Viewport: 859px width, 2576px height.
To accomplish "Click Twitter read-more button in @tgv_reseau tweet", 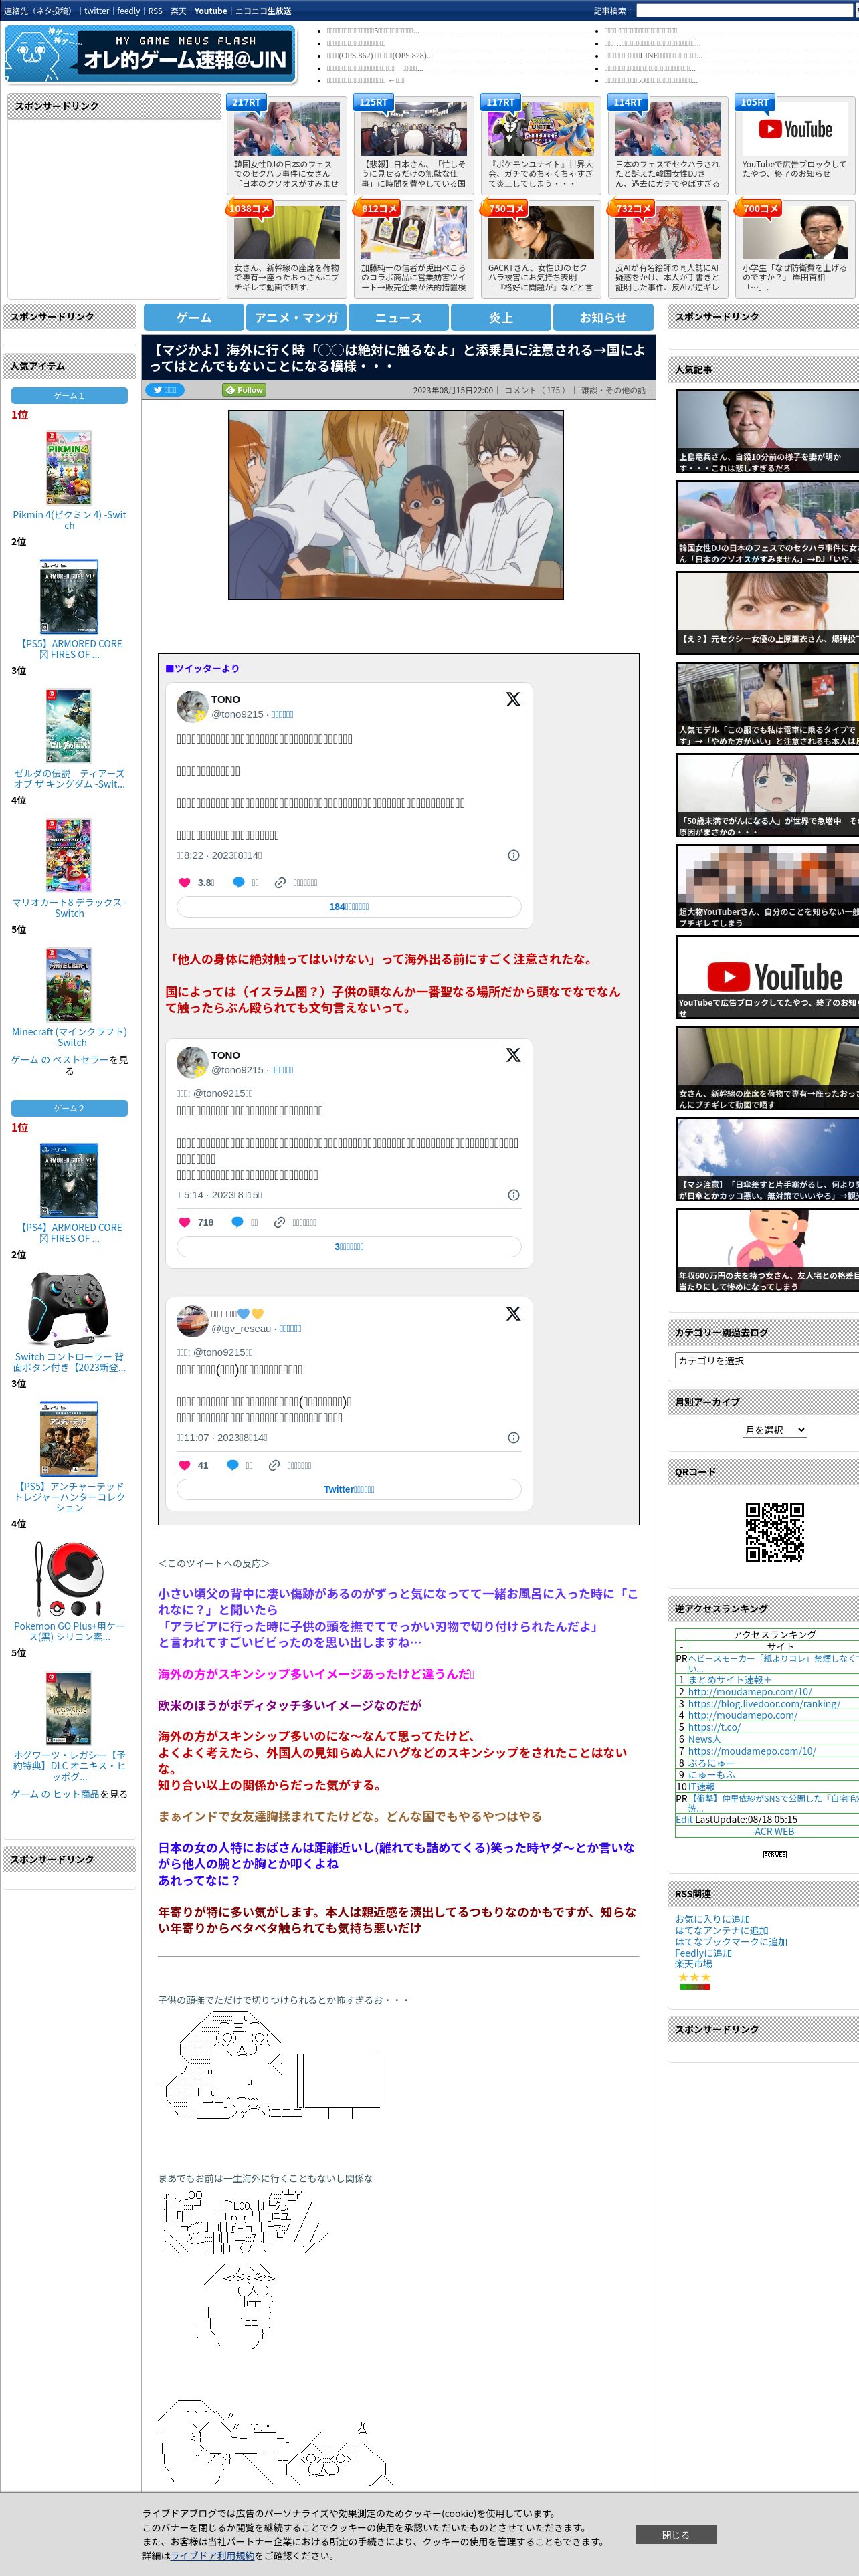I will click(x=349, y=1489).
